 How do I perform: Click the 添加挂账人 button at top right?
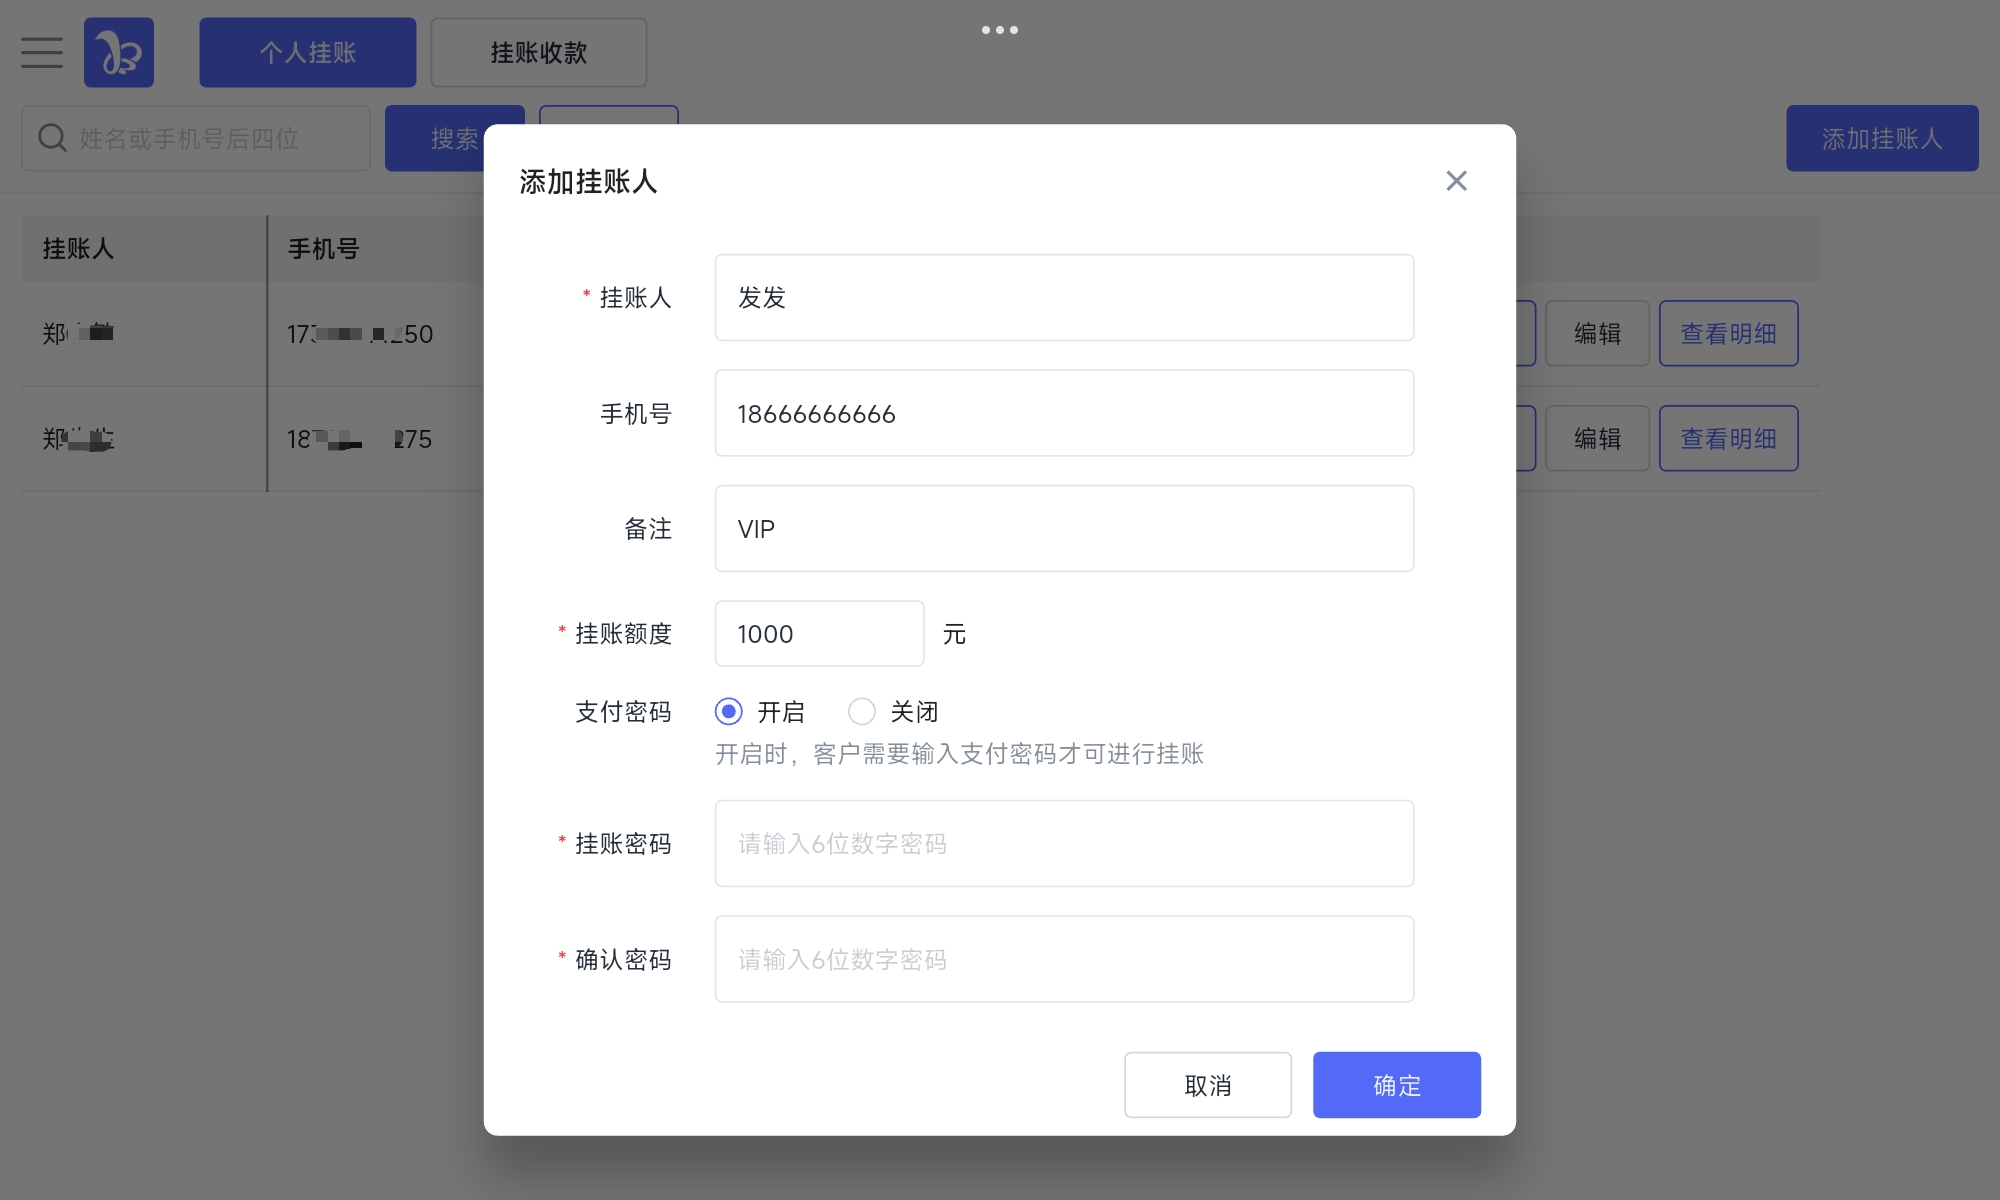click(1881, 138)
